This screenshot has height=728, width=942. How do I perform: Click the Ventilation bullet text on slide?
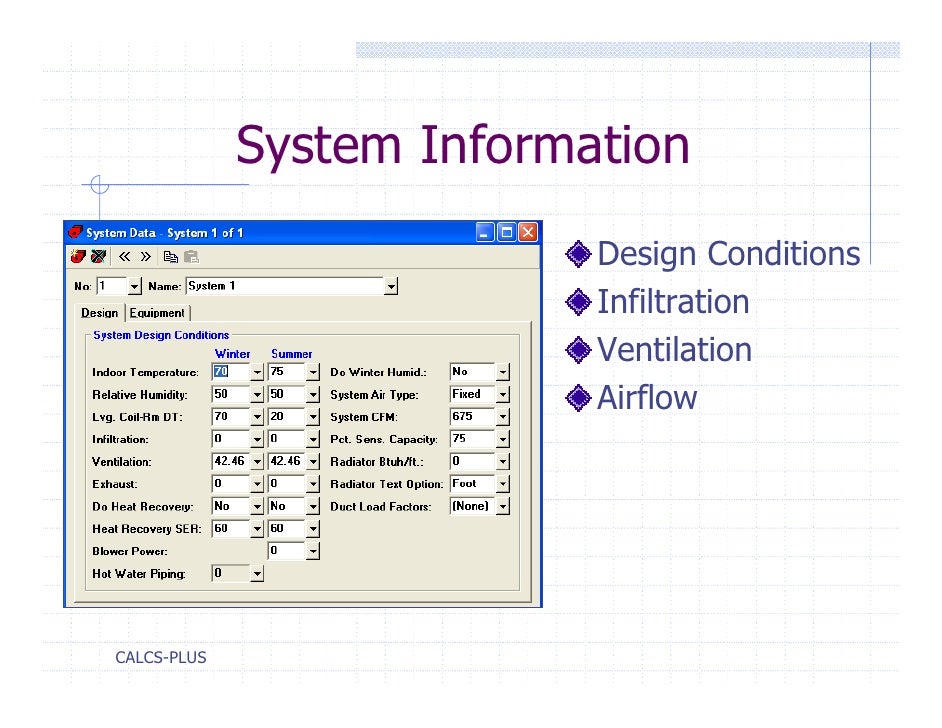click(x=674, y=350)
